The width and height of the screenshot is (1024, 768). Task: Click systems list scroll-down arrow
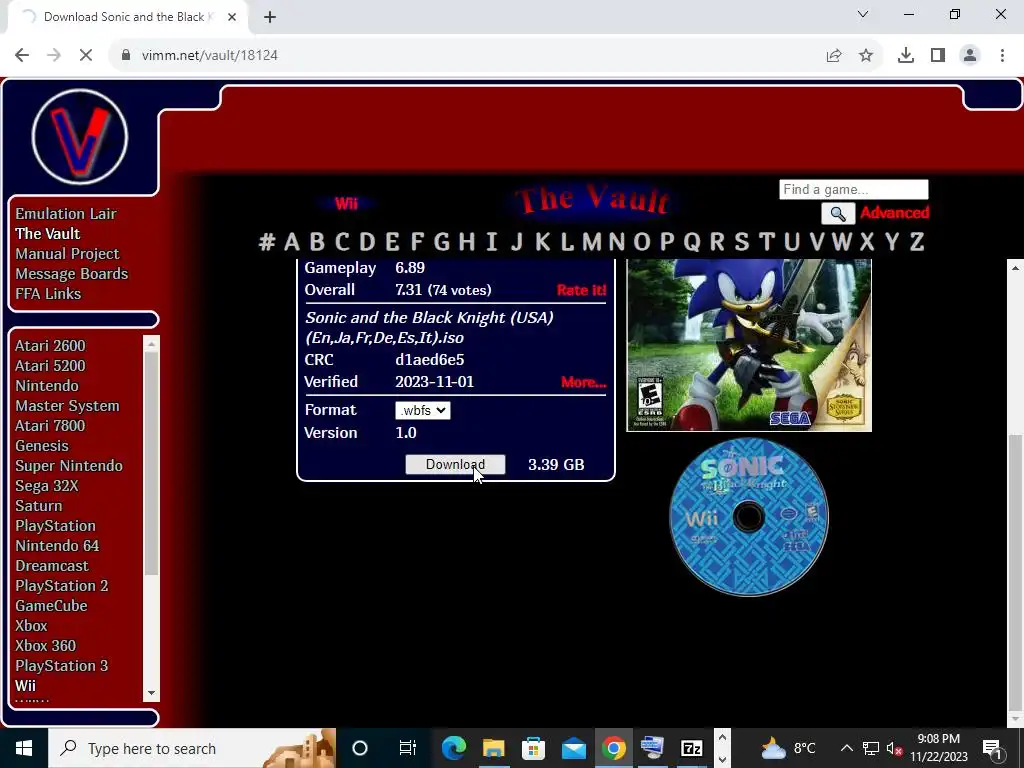pyautogui.click(x=152, y=694)
